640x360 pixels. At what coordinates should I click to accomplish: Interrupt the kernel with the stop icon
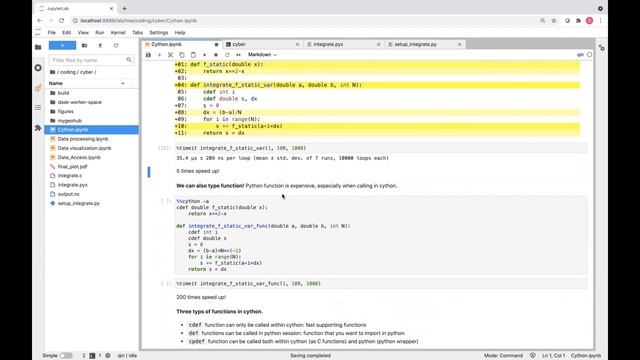[216, 55]
